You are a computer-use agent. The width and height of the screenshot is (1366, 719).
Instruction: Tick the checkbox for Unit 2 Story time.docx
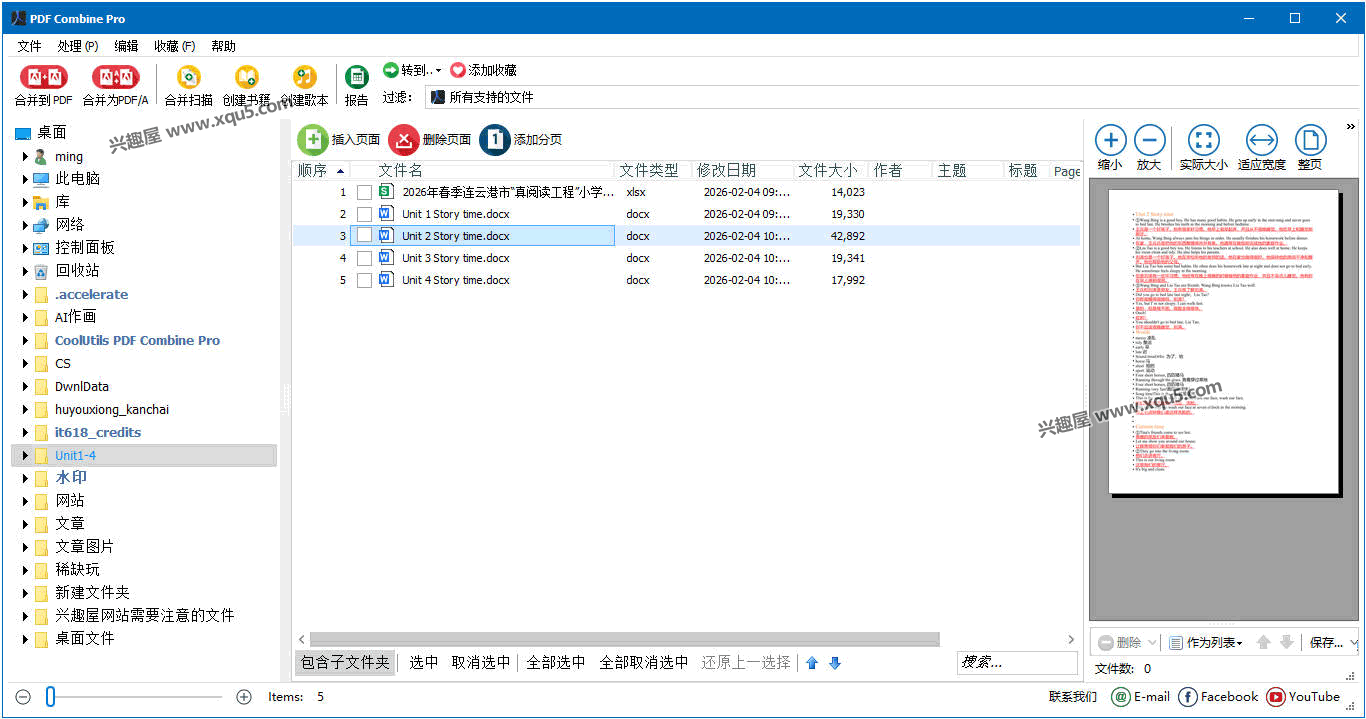click(364, 236)
